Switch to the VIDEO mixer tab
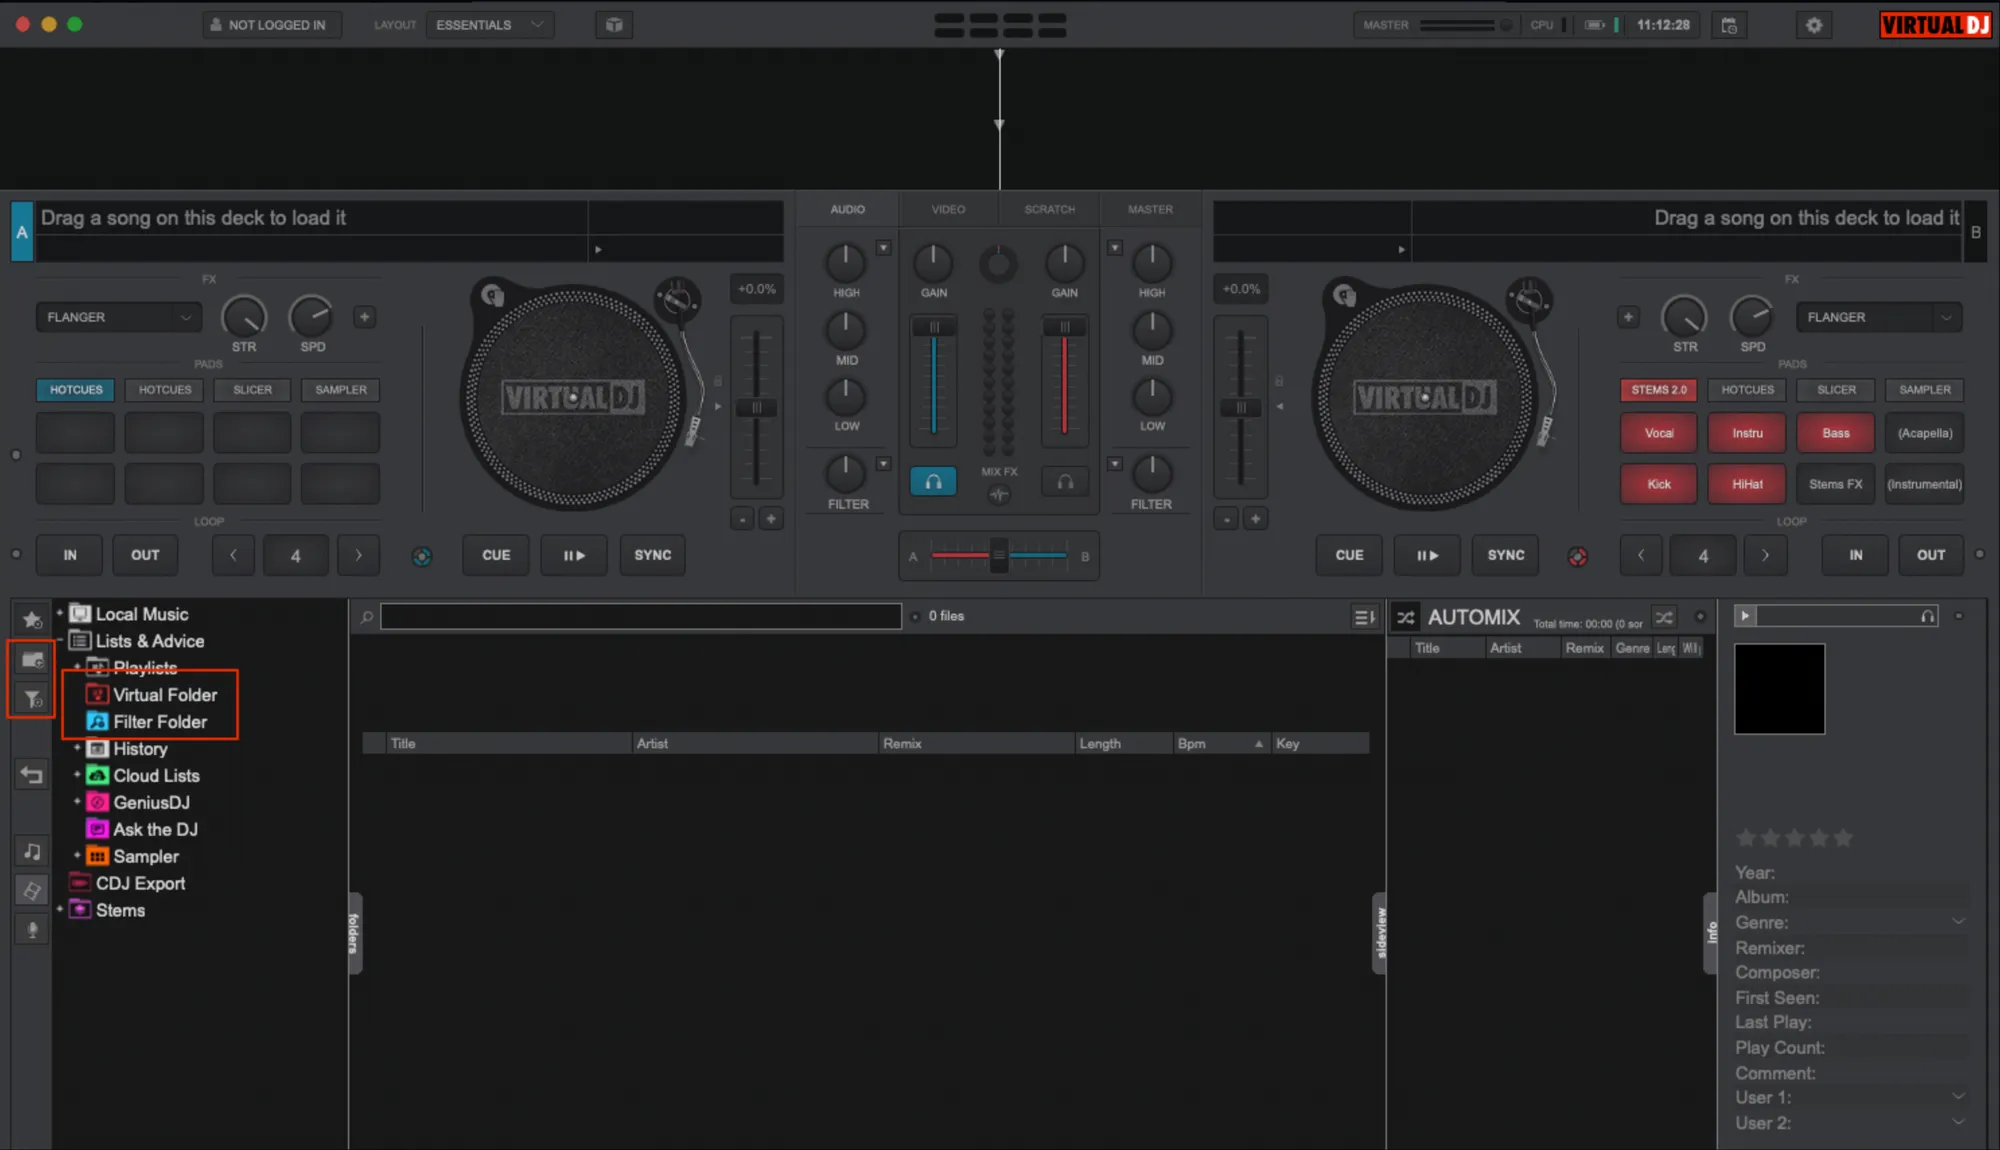The image size is (2000, 1150). click(x=948, y=209)
